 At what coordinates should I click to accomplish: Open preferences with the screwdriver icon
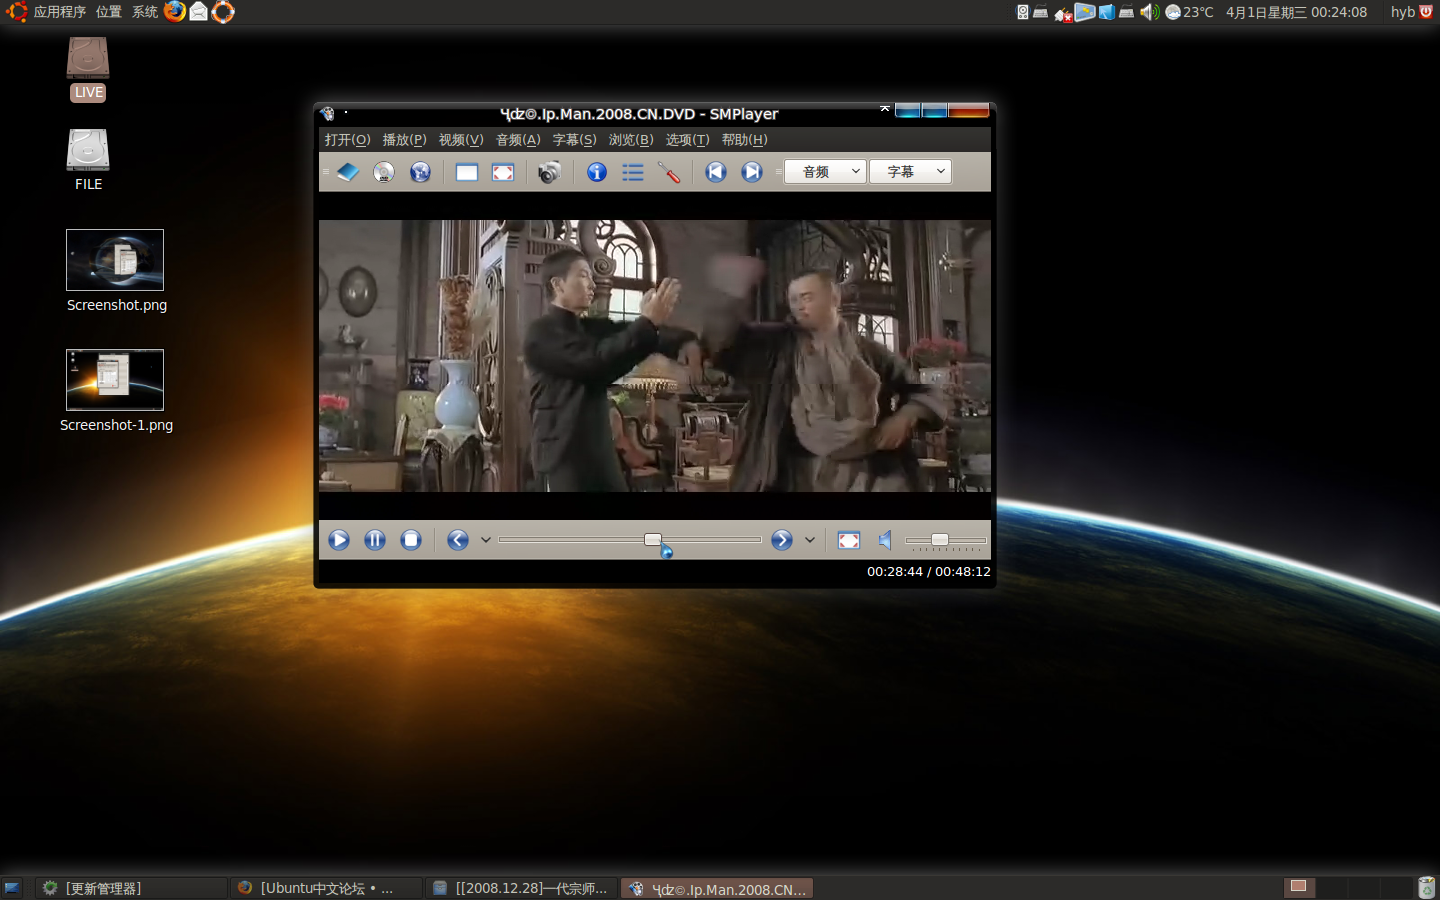[x=669, y=172]
